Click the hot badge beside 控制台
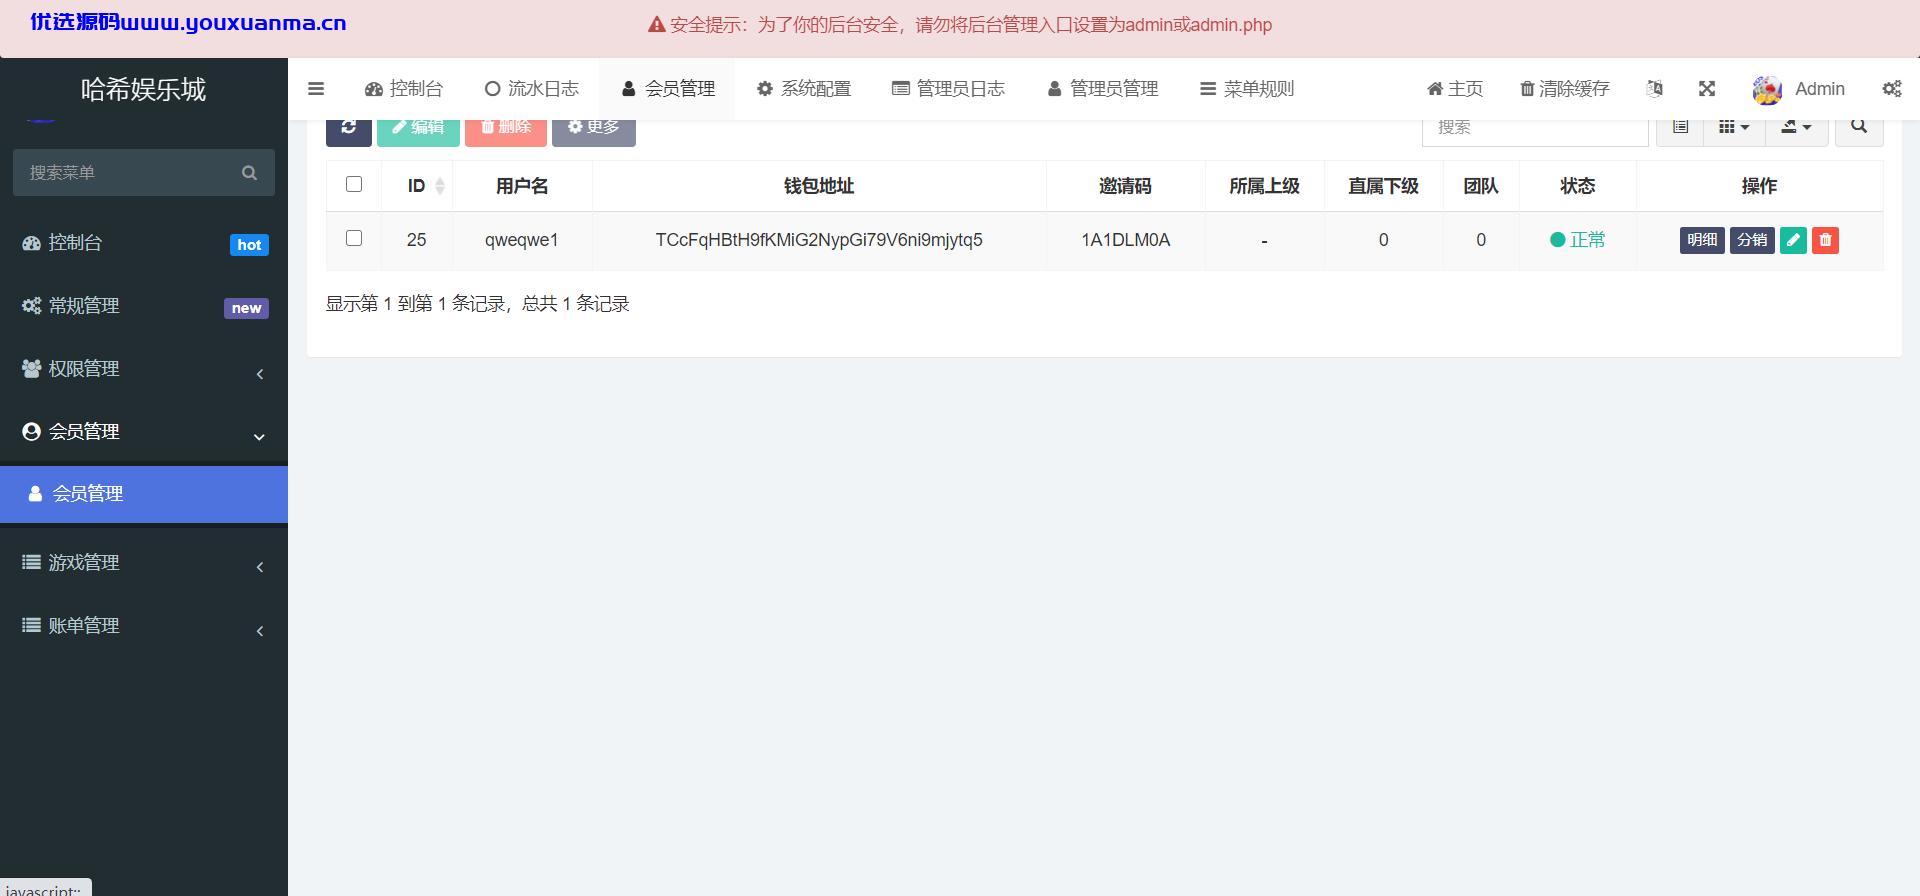 [249, 245]
